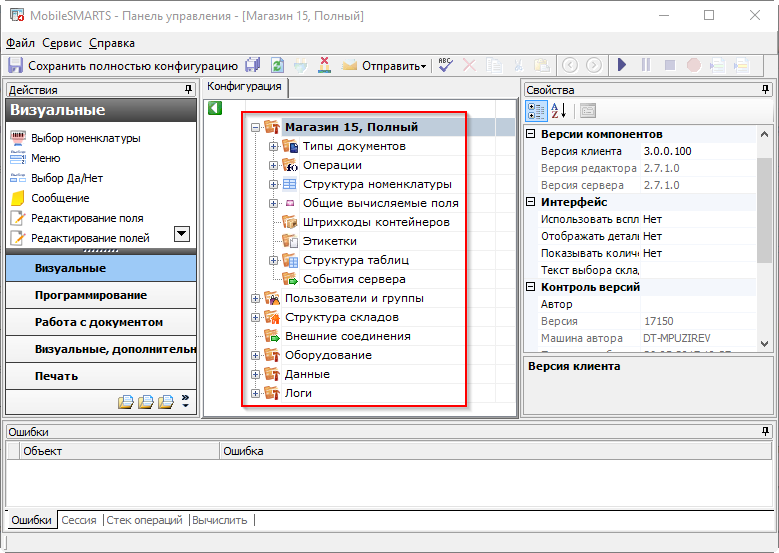Collapse the Магазин 15, Полный root node
The image size is (779, 553).
click(255, 128)
